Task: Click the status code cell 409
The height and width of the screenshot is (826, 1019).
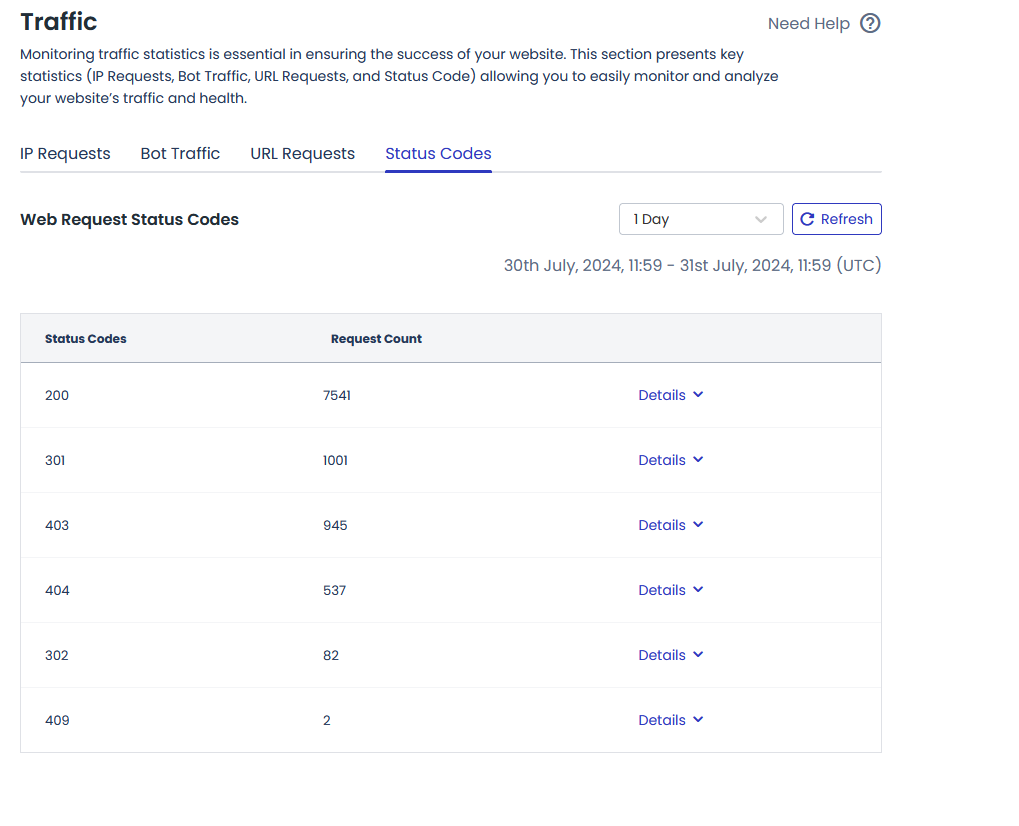Action: (57, 720)
